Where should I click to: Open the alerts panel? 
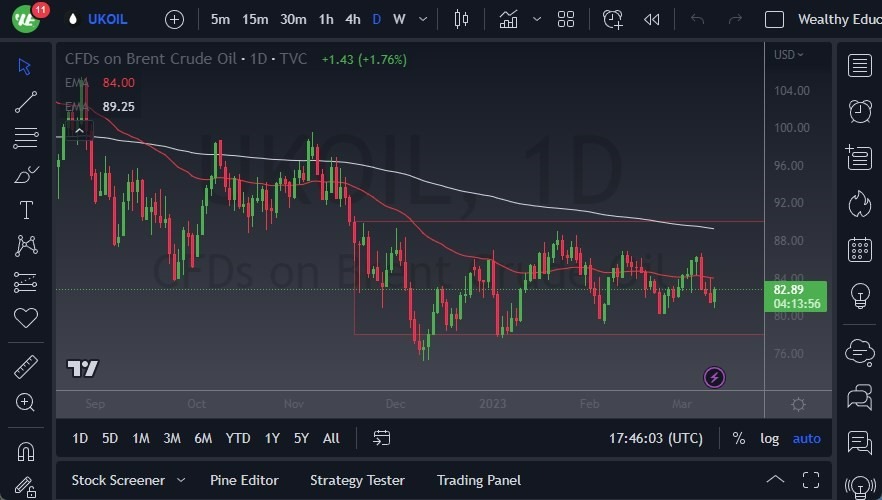click(859, 110)
